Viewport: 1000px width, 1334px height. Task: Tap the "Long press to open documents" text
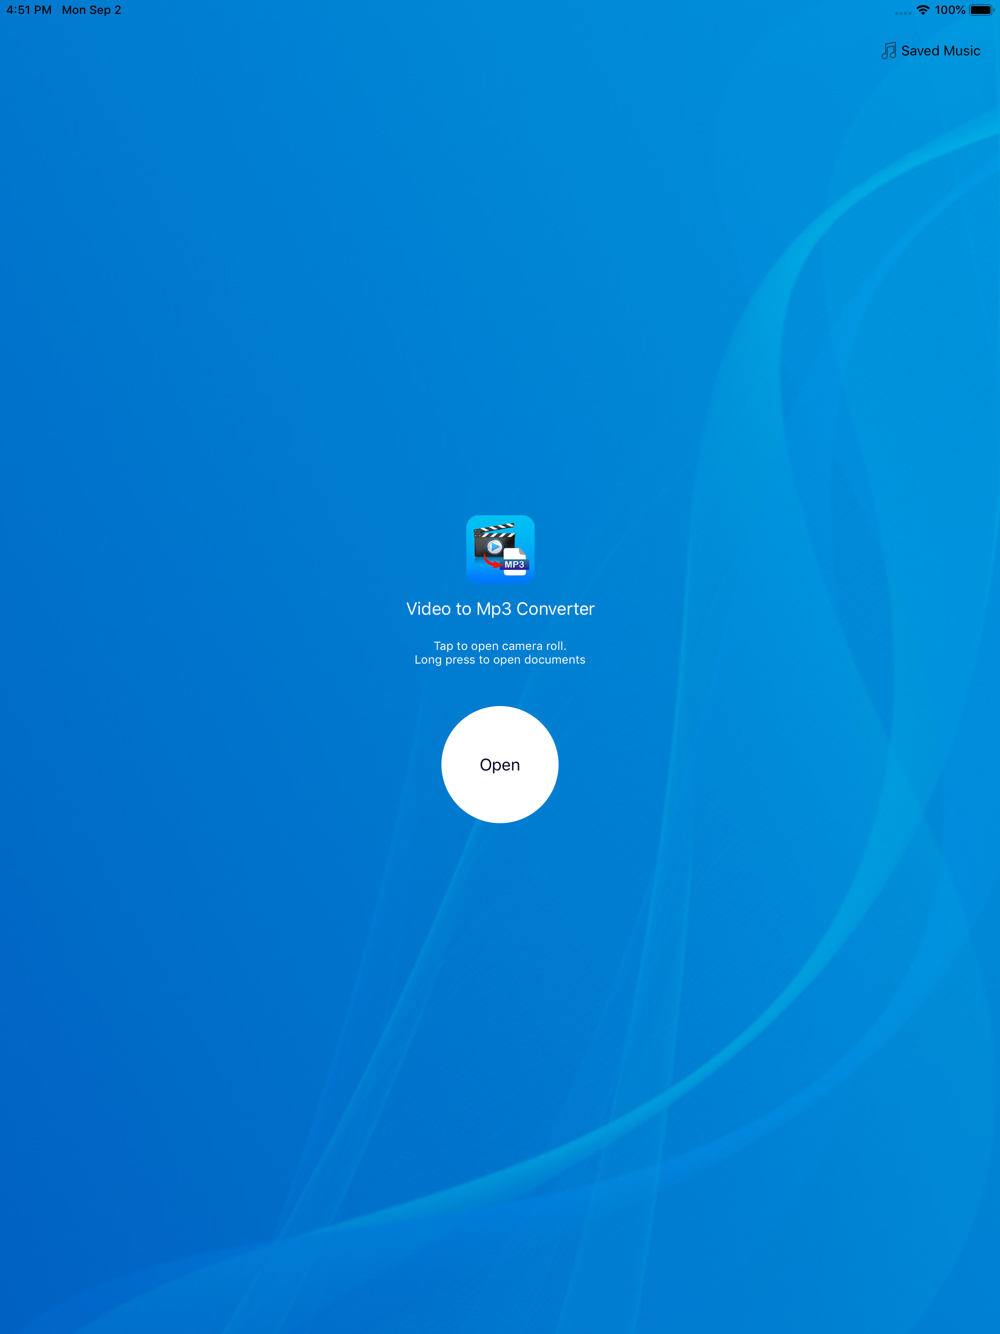pyautogui.click(x=500, y=660)
